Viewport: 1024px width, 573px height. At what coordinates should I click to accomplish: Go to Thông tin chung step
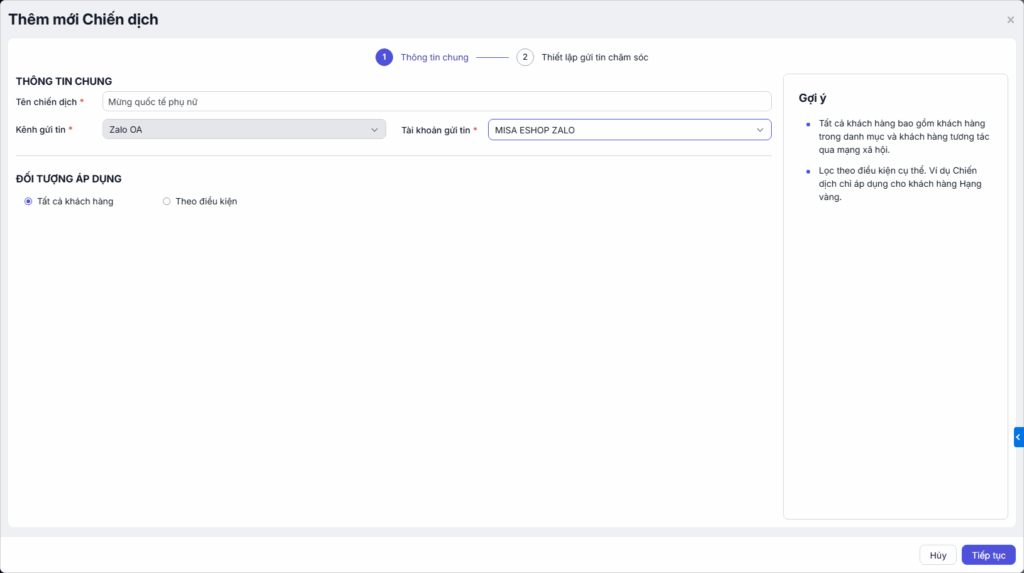(434, 57)
